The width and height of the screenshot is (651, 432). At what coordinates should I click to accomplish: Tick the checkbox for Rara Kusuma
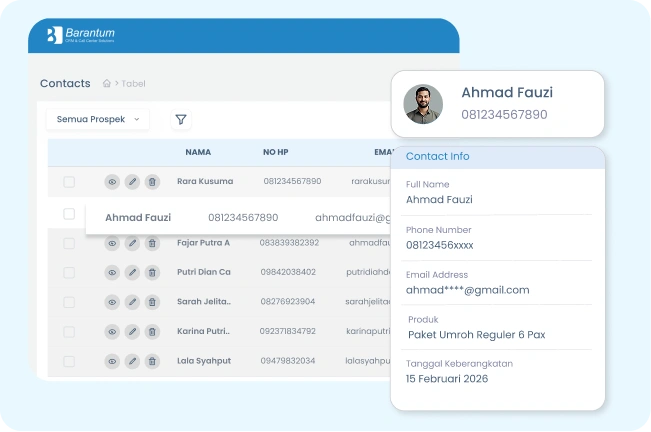pyautogui.click(x=69, y=182)
